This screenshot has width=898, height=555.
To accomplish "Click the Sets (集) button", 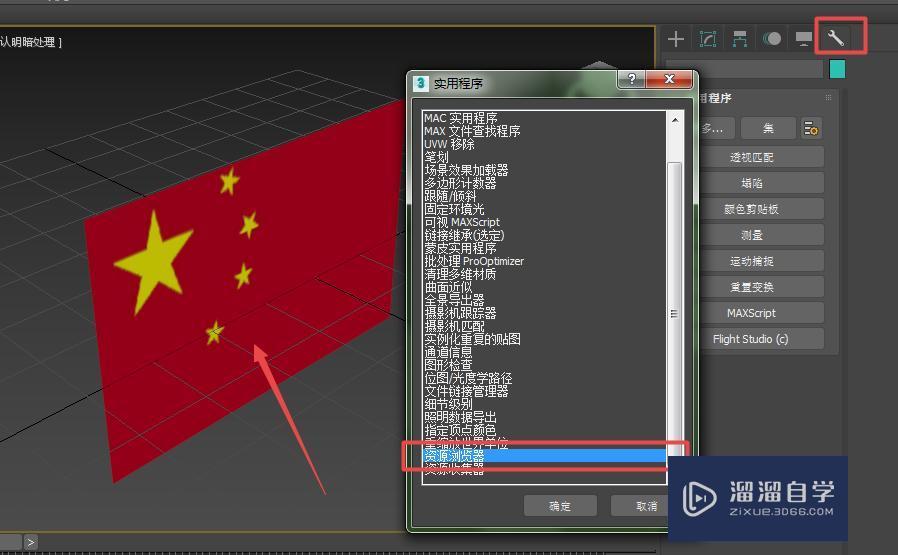I will (x=768, y=128).
